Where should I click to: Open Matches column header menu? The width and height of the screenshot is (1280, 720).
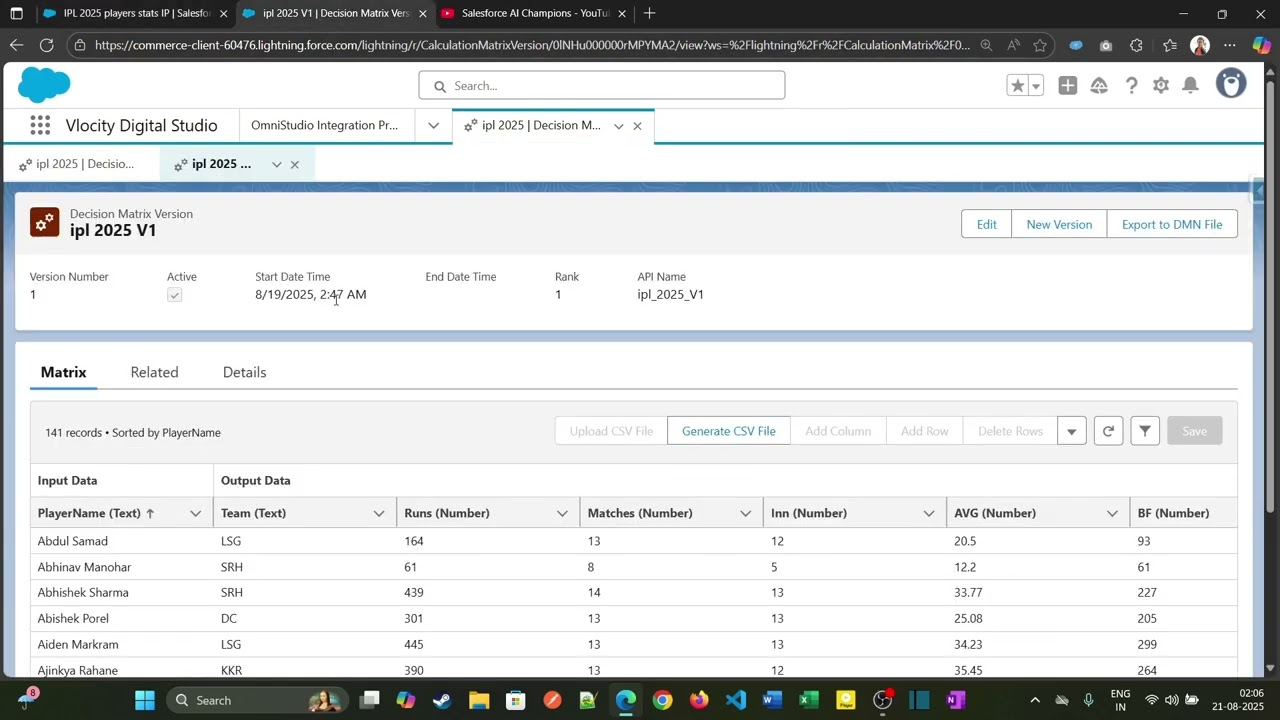click(745, 513)
